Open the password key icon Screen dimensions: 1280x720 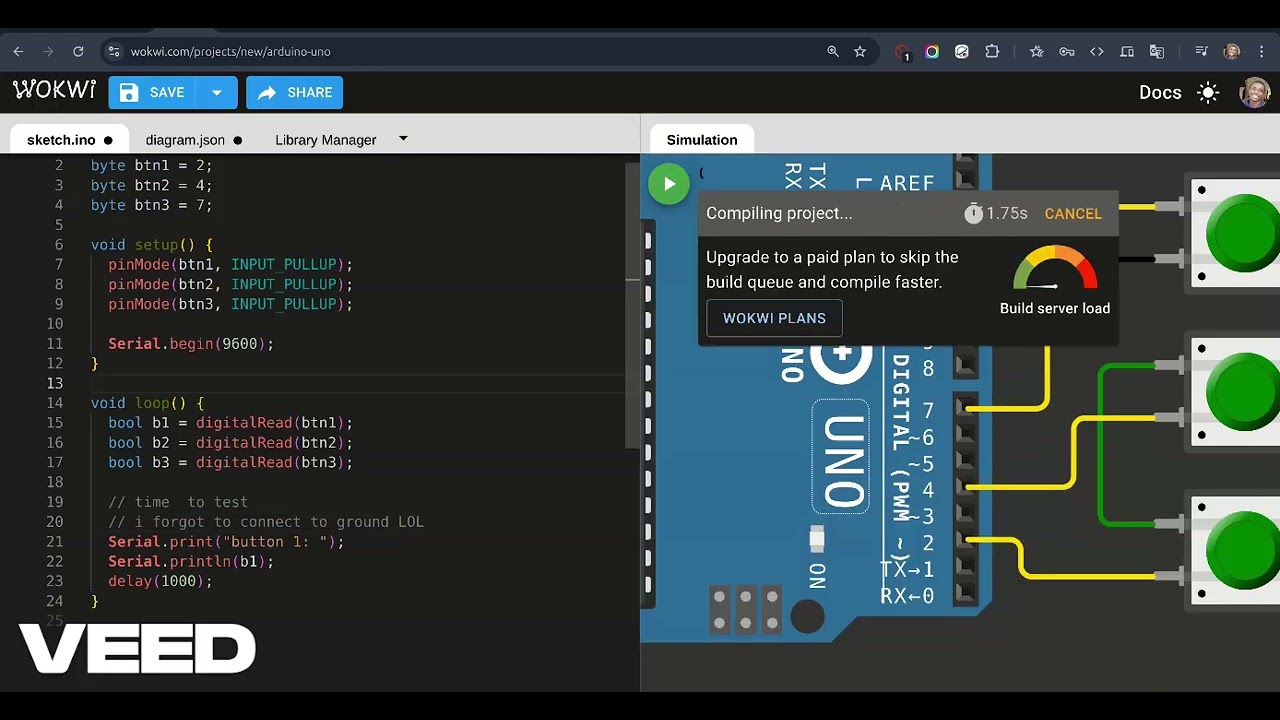[1067, 52]
